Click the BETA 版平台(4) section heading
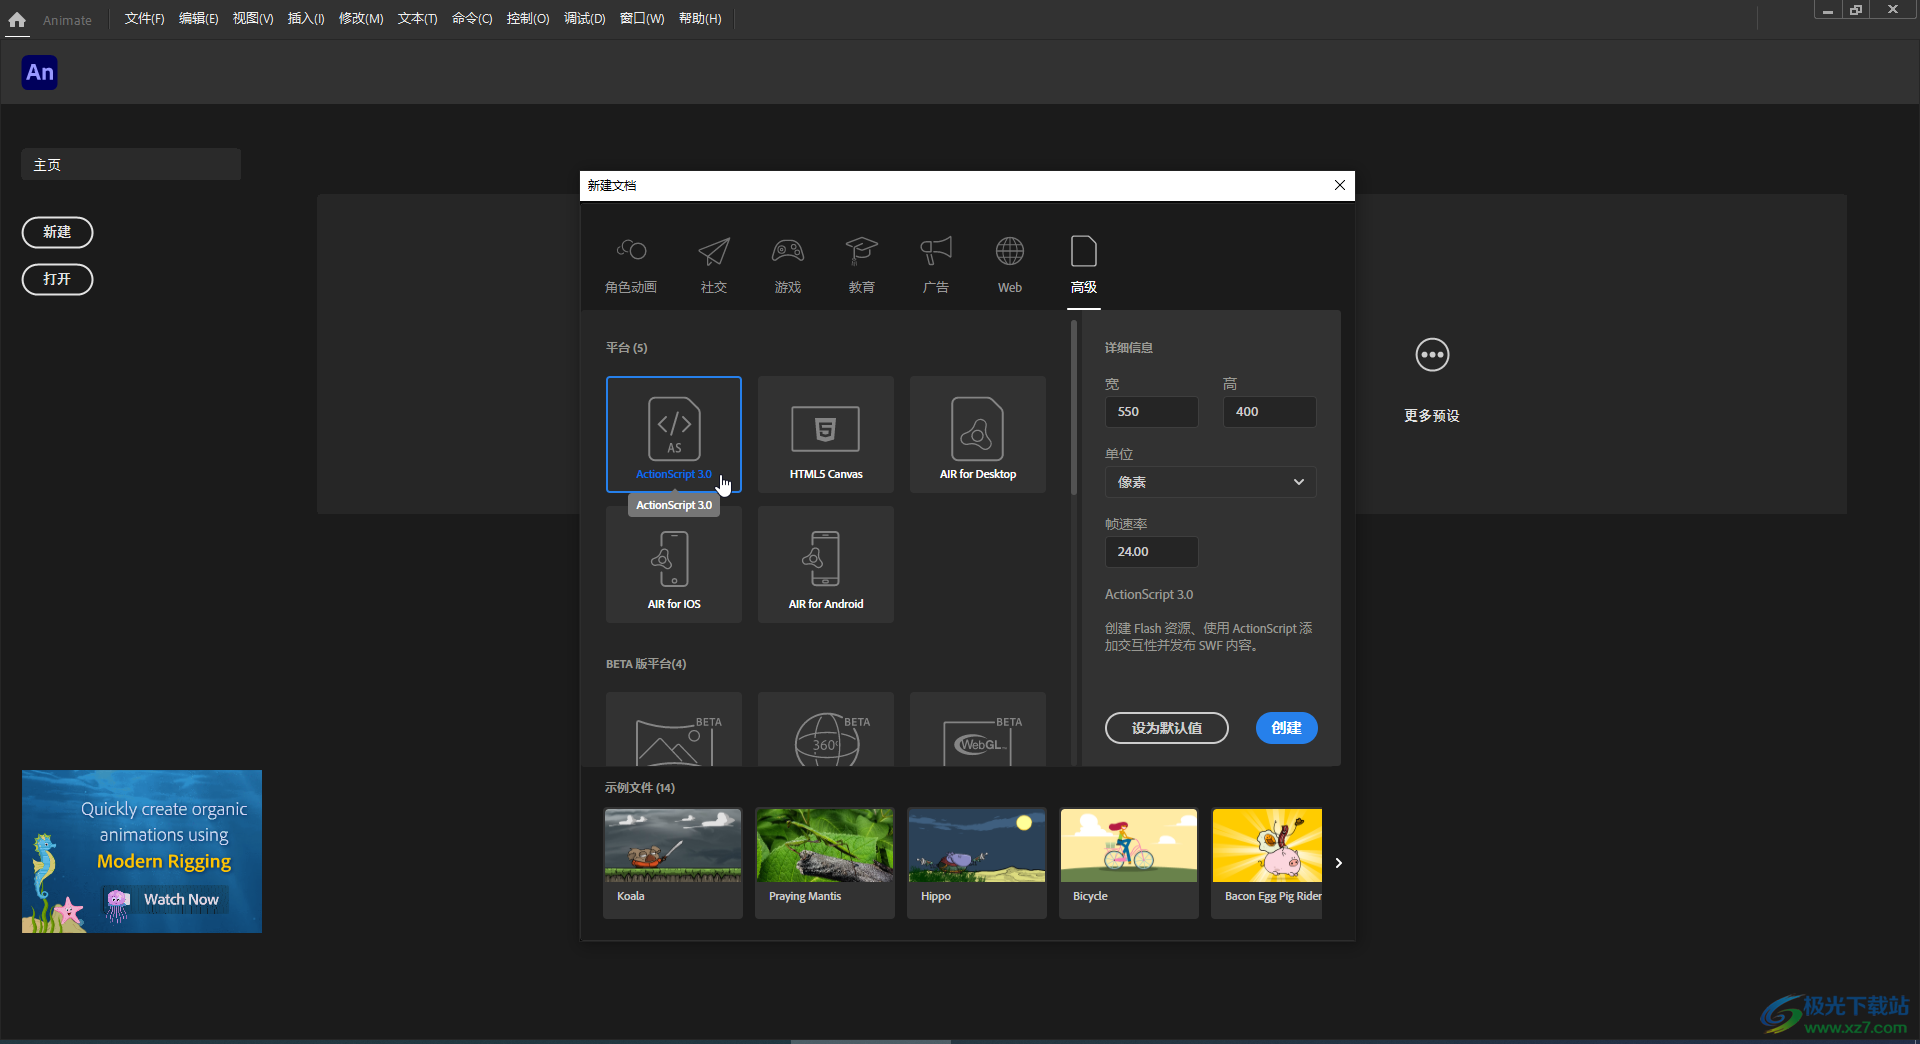This screenshot has width=1920, height=1044. click(x=646, y=664)
